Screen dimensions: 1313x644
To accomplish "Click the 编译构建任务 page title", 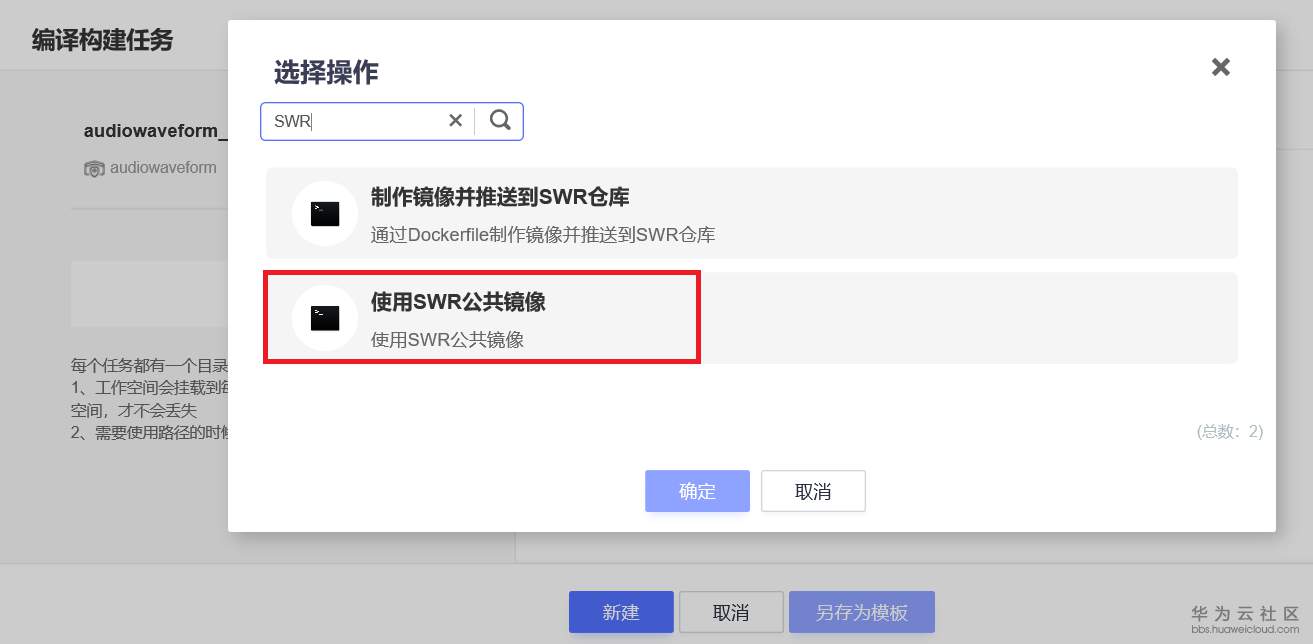I will coord(101,40).
